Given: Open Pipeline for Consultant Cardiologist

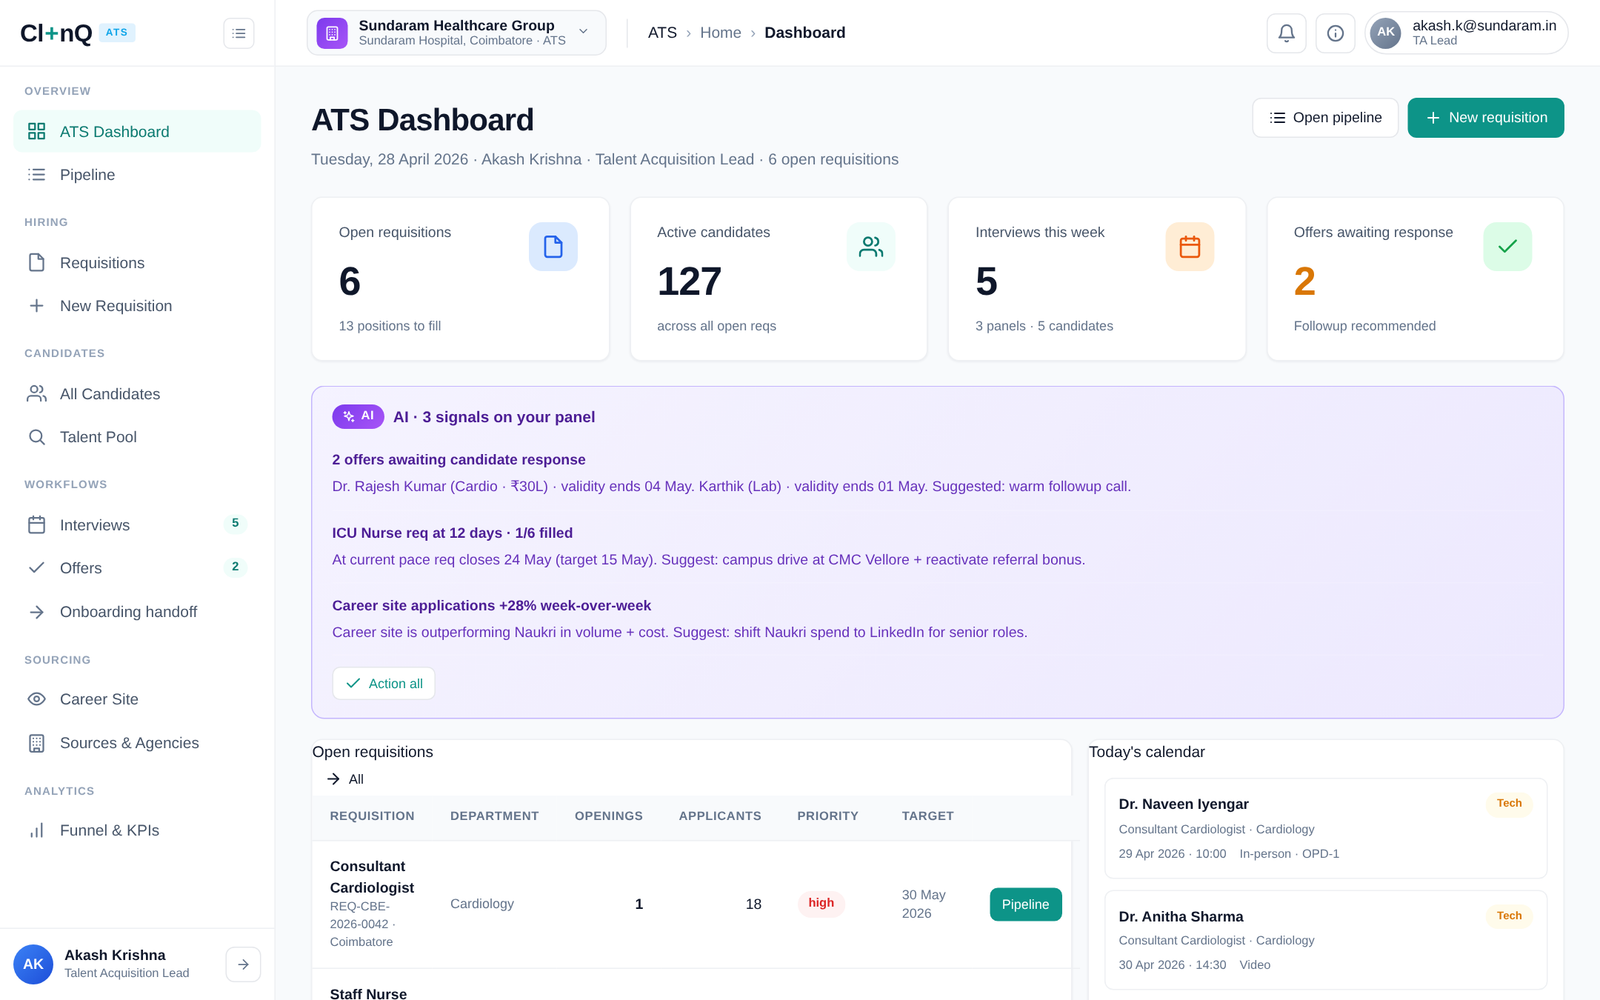Looking at the screenshot, I should 1026,904.
